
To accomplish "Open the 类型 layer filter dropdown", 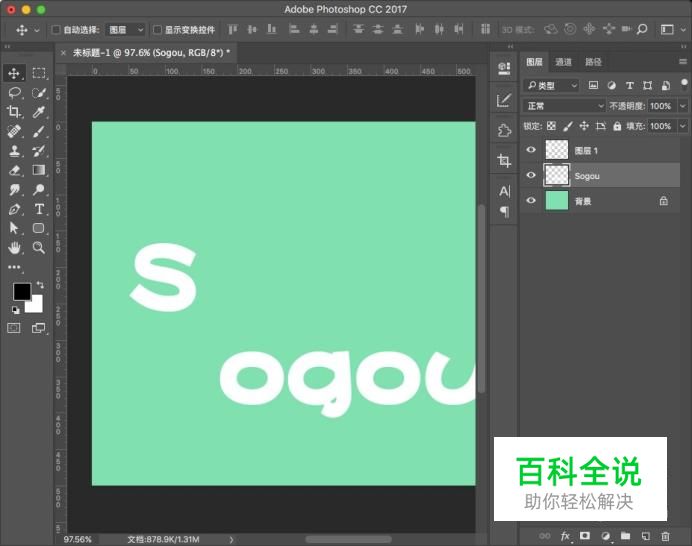I will (552, 85).
